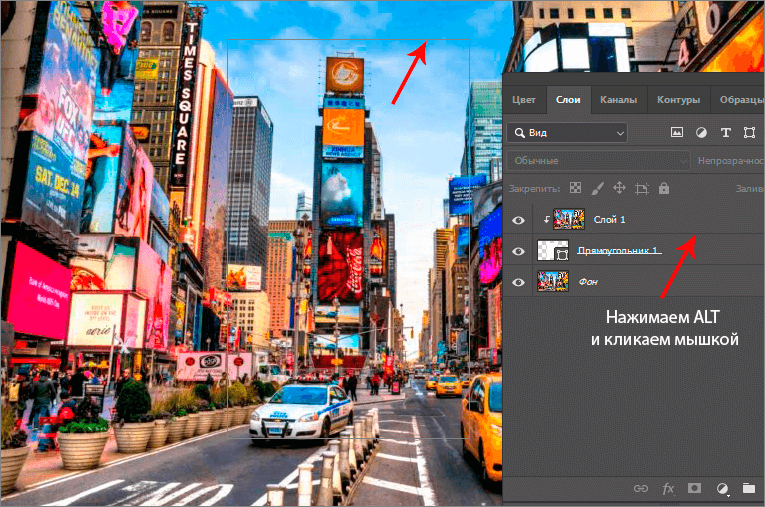Click the link layers icon
Image resolution: width=765 pixels, height=507 pixels.
[x=643, y=488]
